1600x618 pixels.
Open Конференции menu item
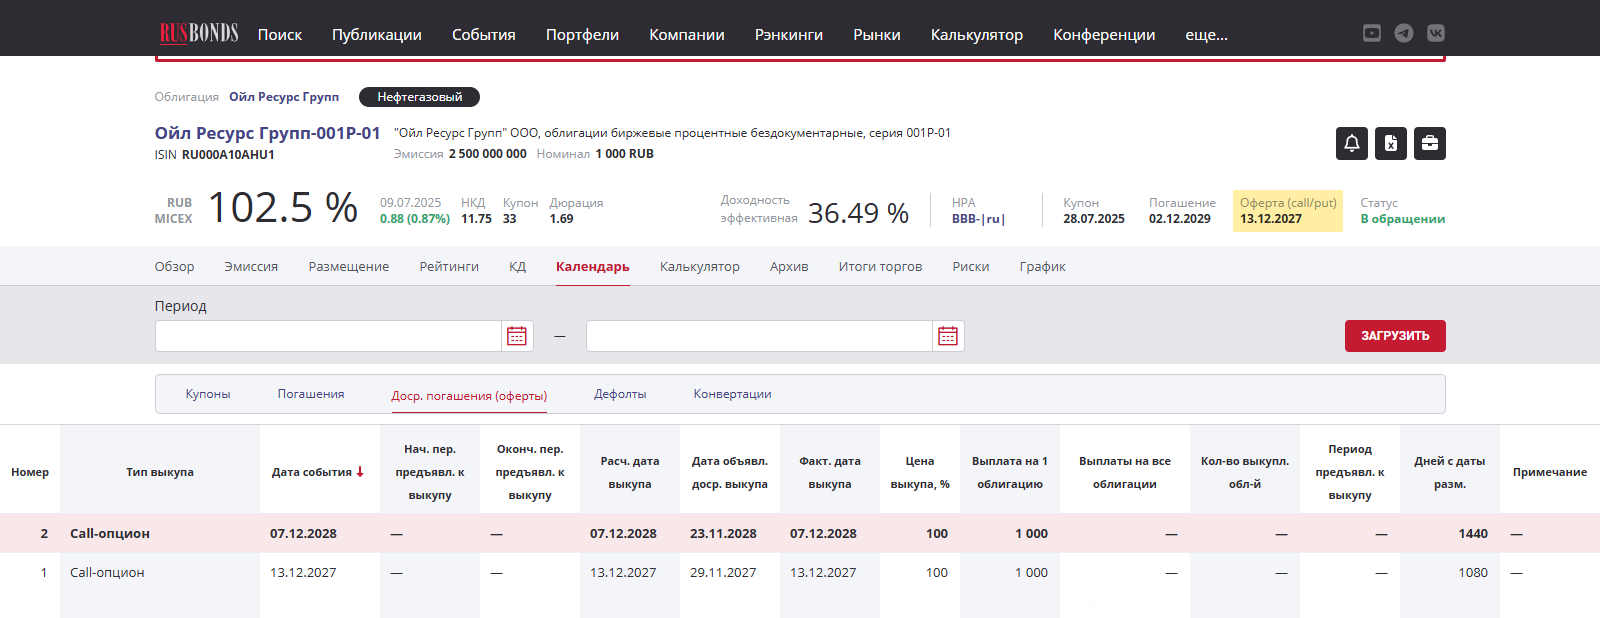click(x=1104, y=35)
